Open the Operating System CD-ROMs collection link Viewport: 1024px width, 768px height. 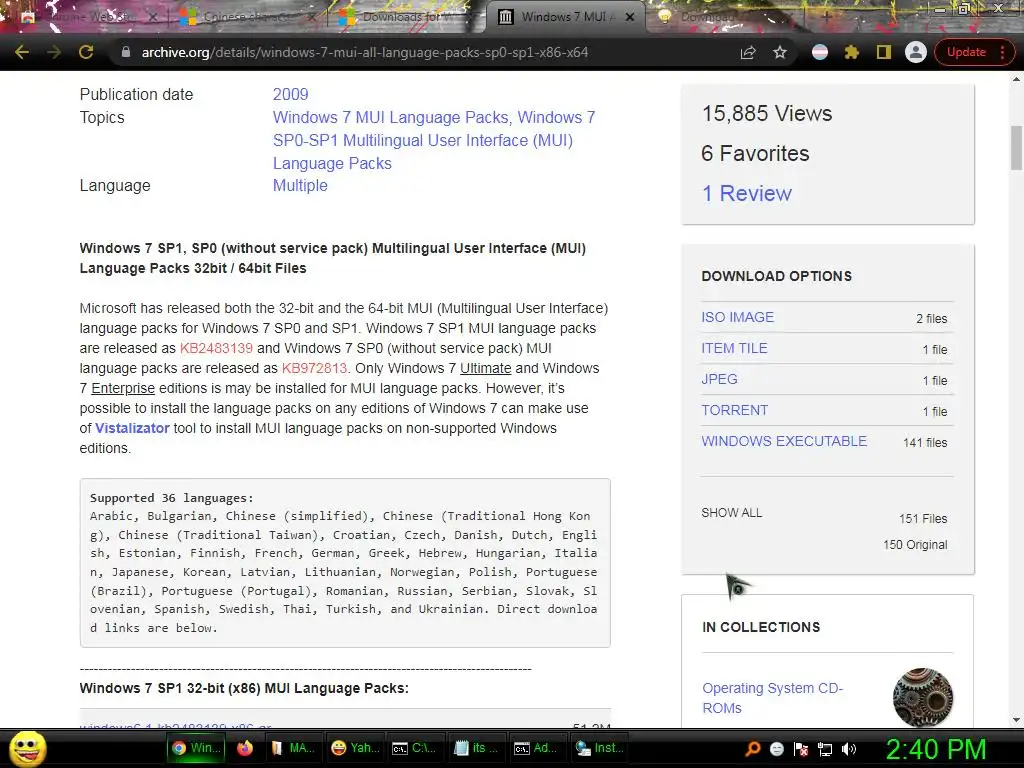pyautogui.click(x=773, y=698)
